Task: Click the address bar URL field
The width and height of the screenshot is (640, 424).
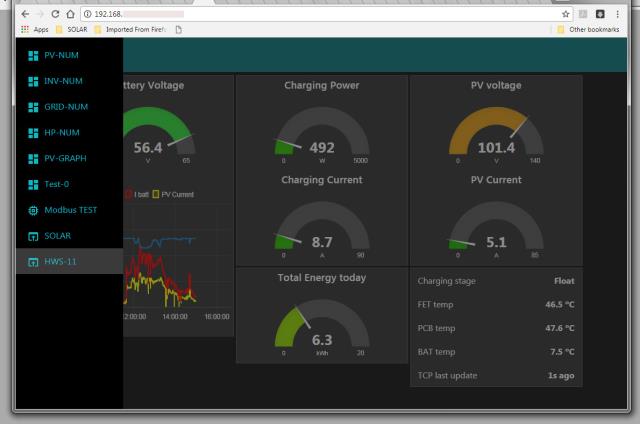Action: [300, 12]
